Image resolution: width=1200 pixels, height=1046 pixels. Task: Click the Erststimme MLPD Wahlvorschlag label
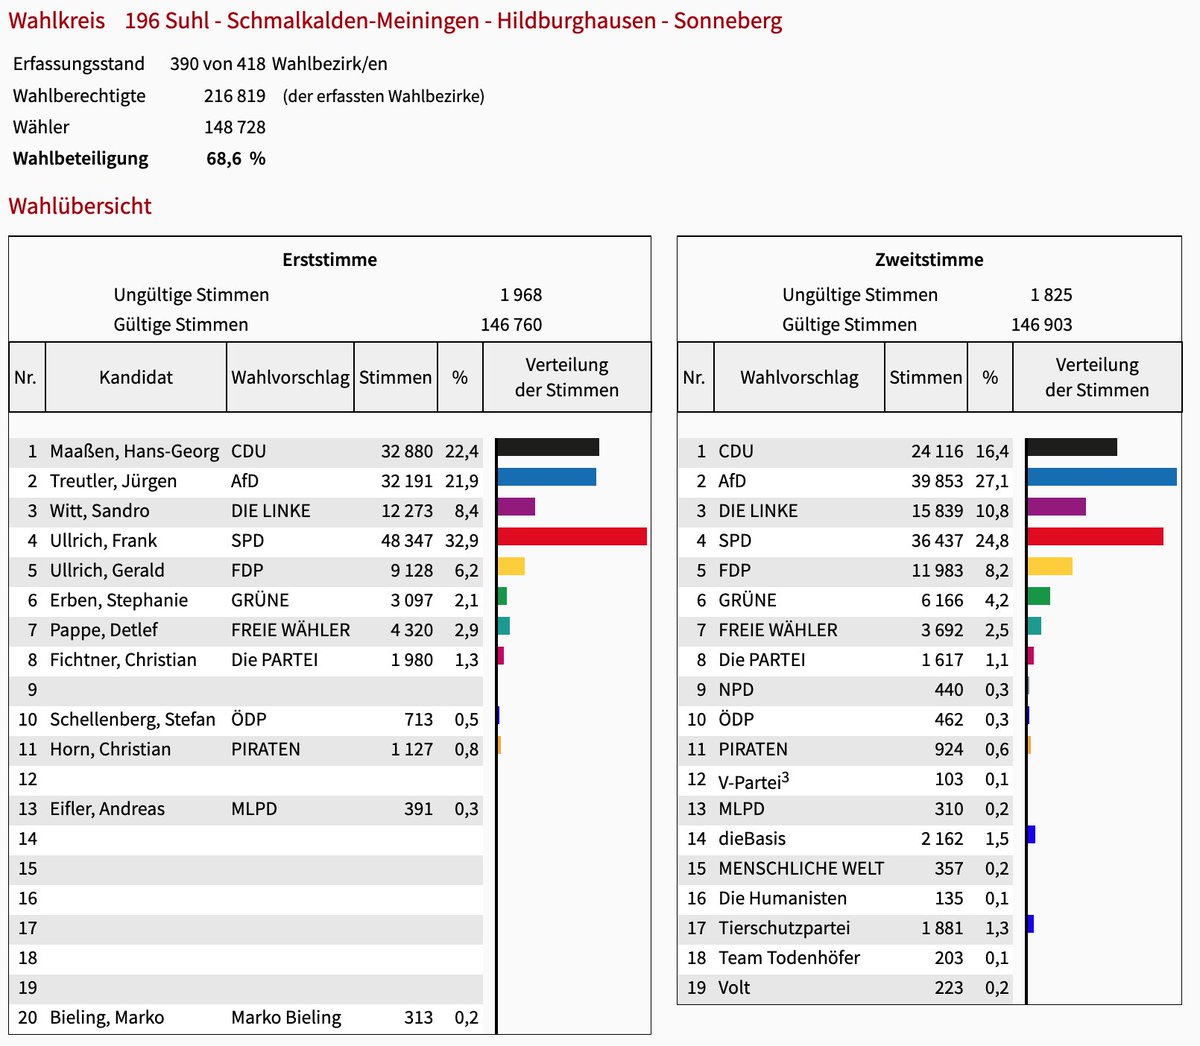tap(254, 809)
